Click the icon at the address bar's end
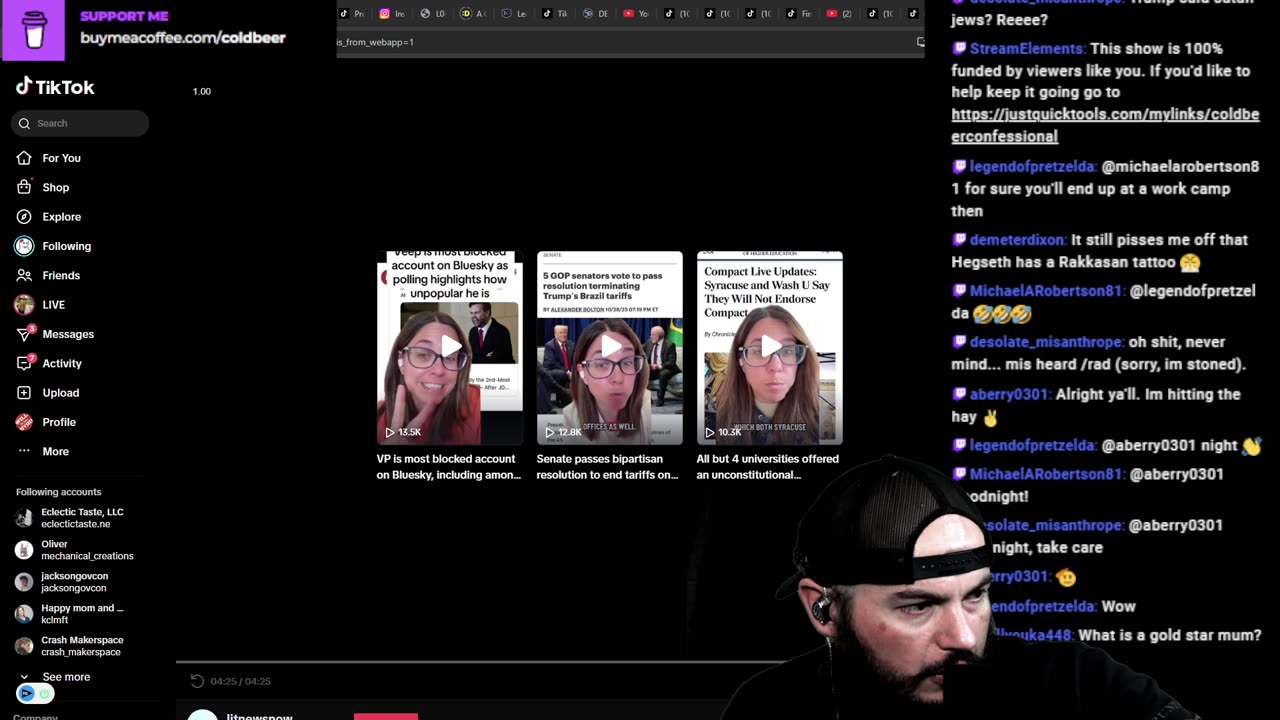The height and width of the screenshot is (720, 1280). pyautogui.click(x=920, y=42)
